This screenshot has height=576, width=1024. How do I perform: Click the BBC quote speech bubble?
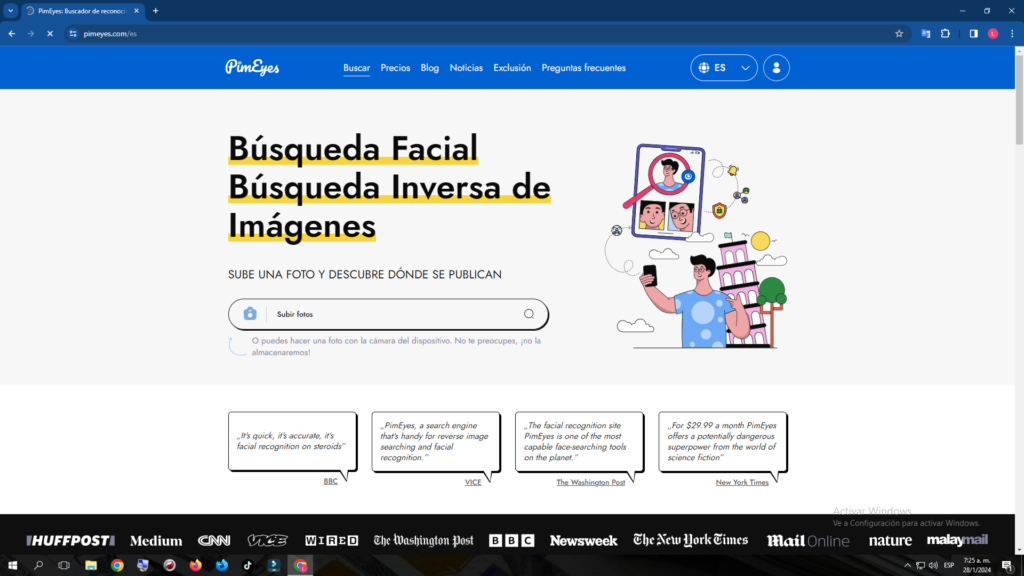[293, 441]
